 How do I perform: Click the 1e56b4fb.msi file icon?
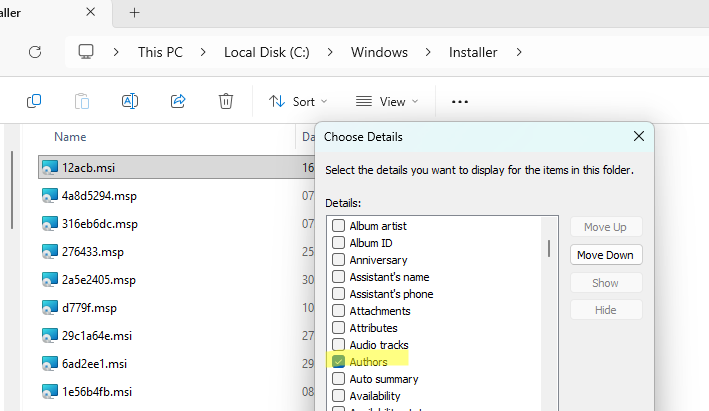pos(50,392)
